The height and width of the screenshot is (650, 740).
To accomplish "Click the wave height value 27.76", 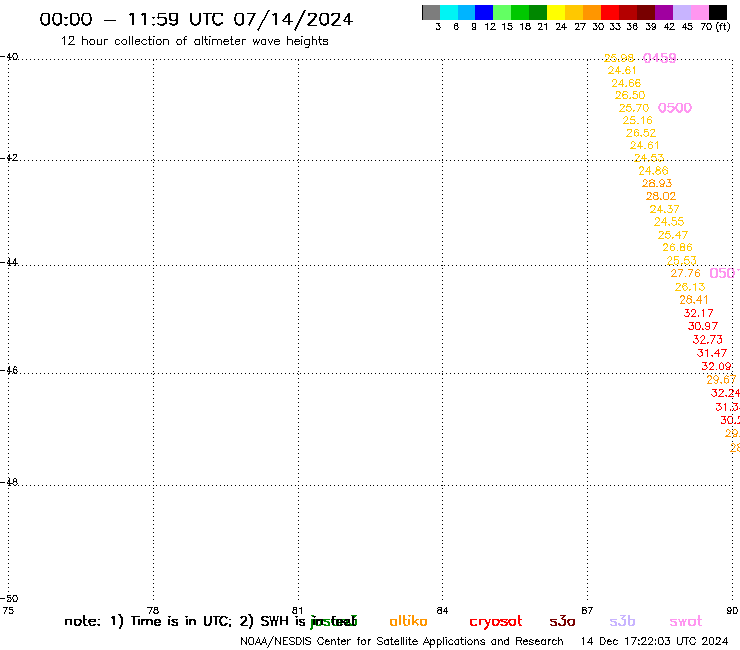I will coord(686,273).
